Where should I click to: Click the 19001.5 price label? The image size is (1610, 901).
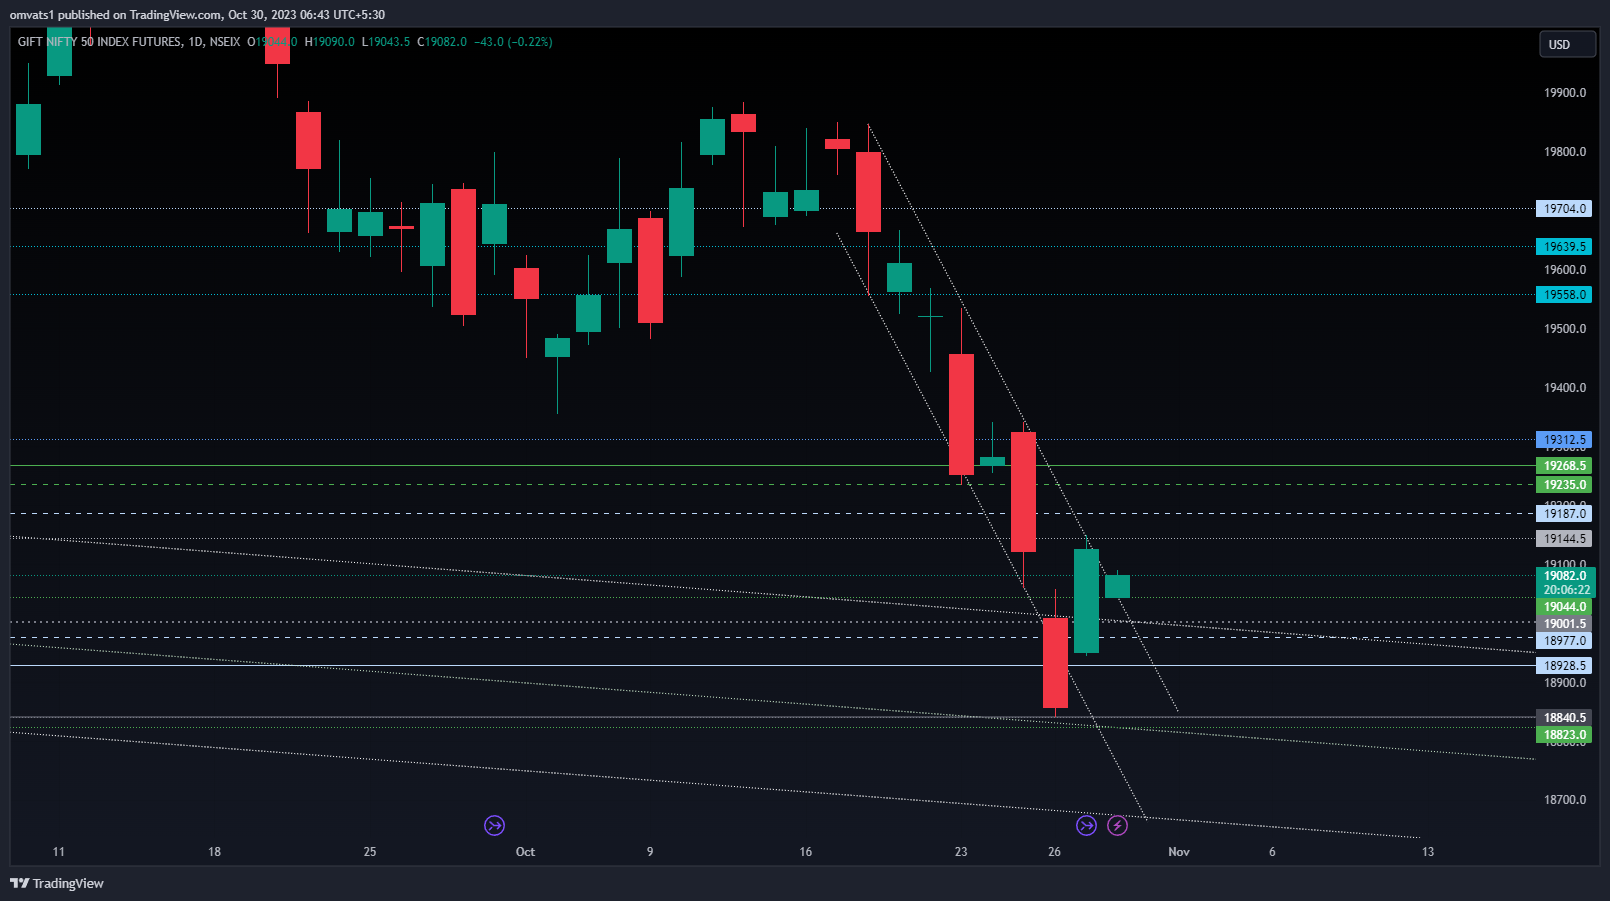1564,624
